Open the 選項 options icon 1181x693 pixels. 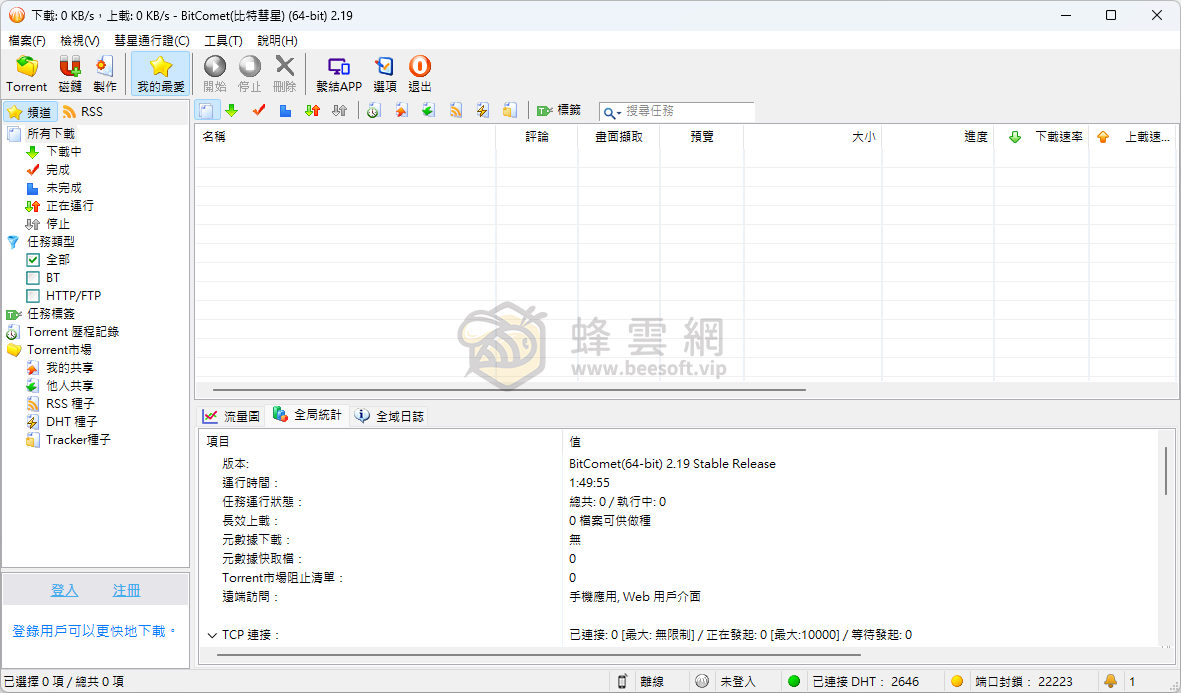pyautogui.click(x=385, y=74)
